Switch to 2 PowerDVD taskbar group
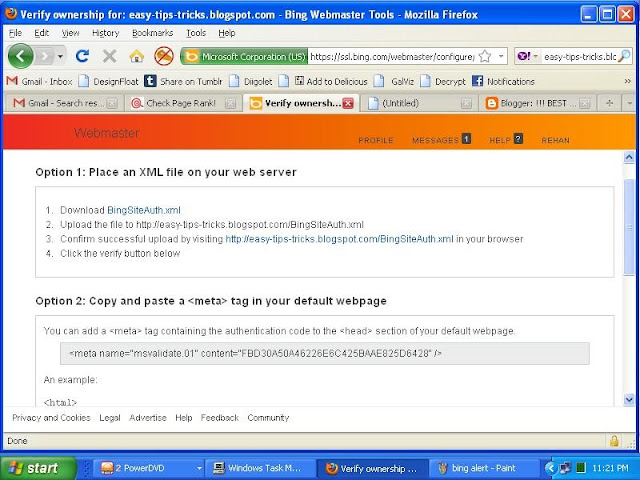640x480 pixels. tap(149, 468)
